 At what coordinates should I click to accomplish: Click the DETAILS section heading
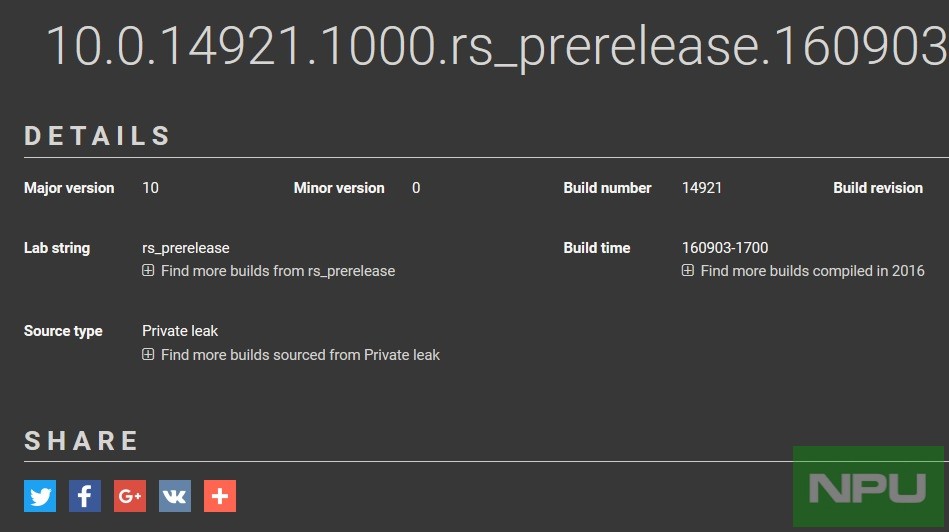(98, 137)
